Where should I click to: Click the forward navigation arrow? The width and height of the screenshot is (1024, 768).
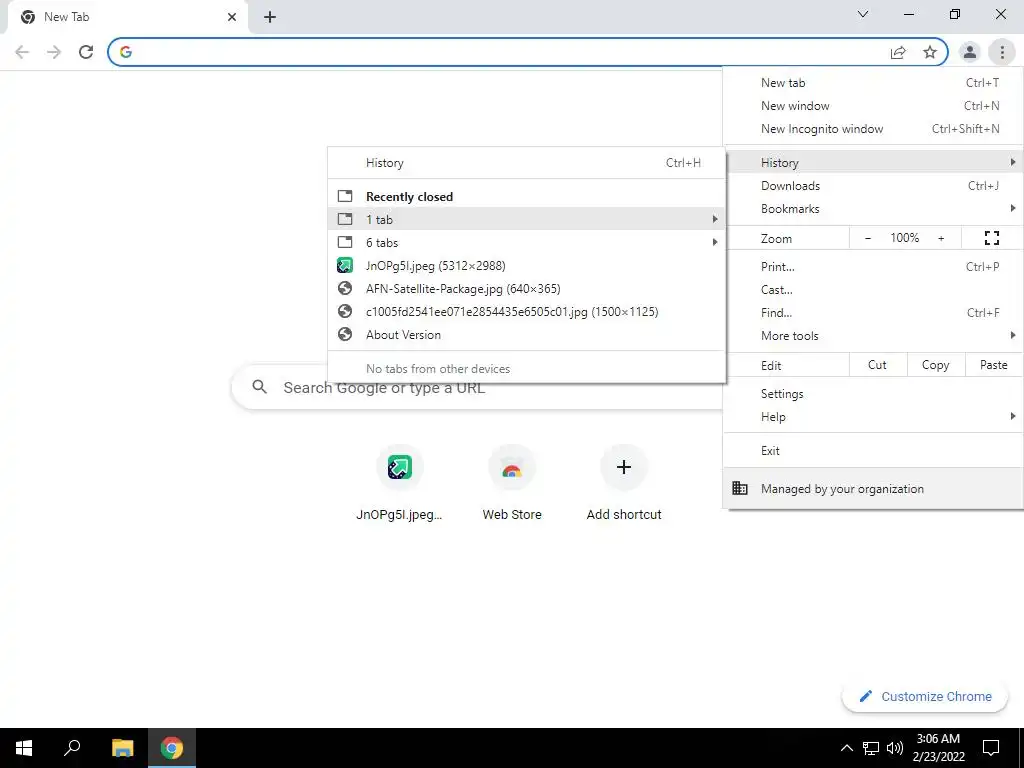coord(54,52)
